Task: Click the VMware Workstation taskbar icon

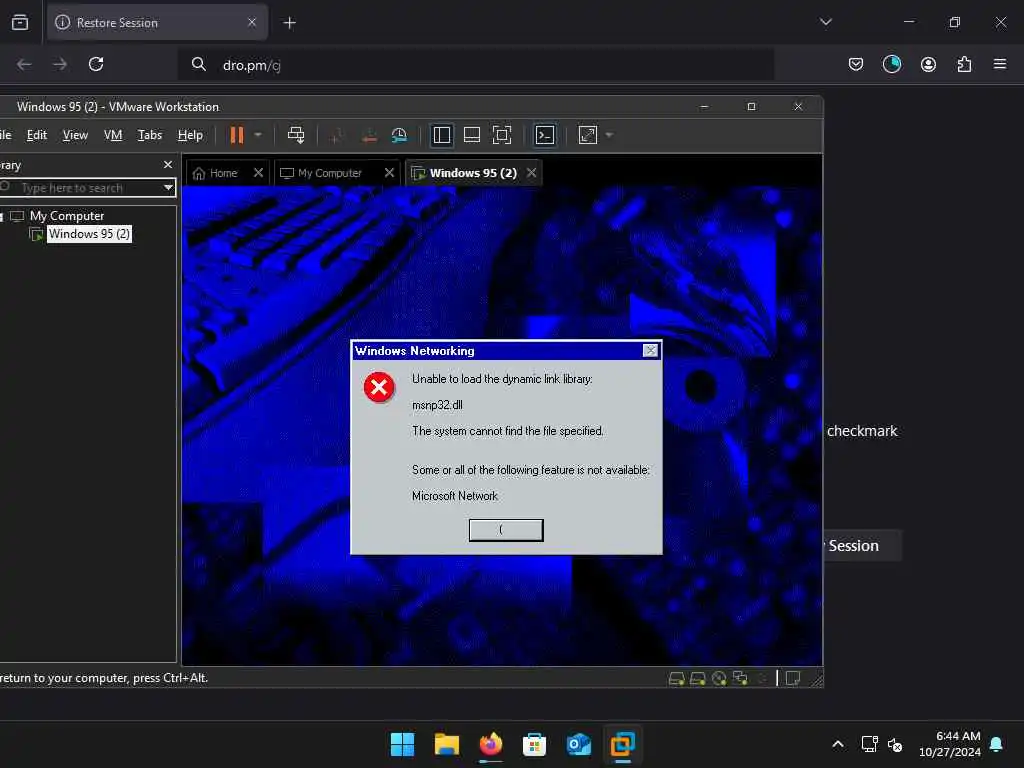Action: pyautogui.click(x=622, y=744)
